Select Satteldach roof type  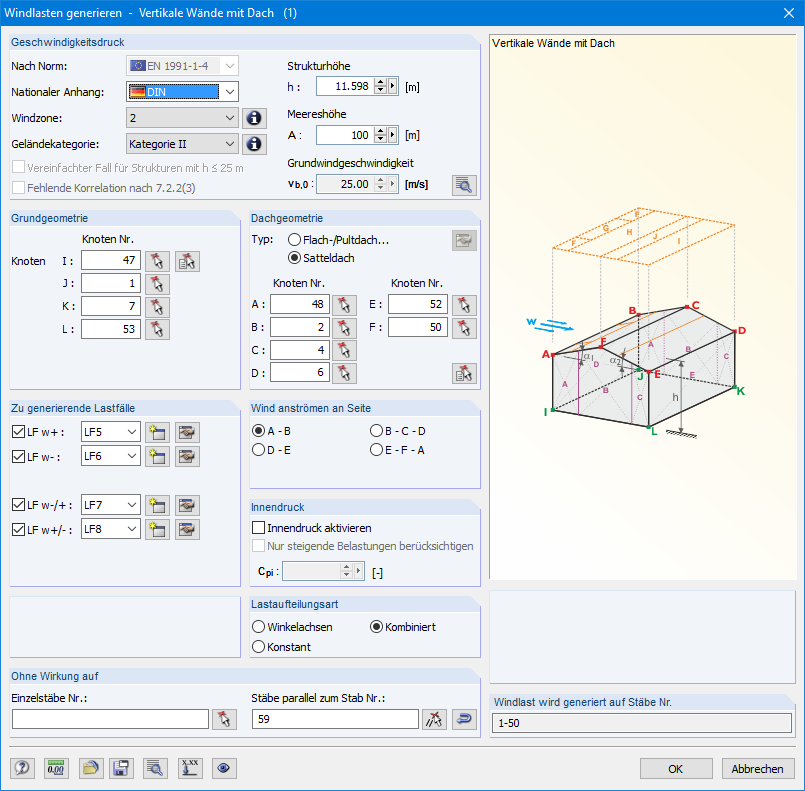(x=294, y=258)
